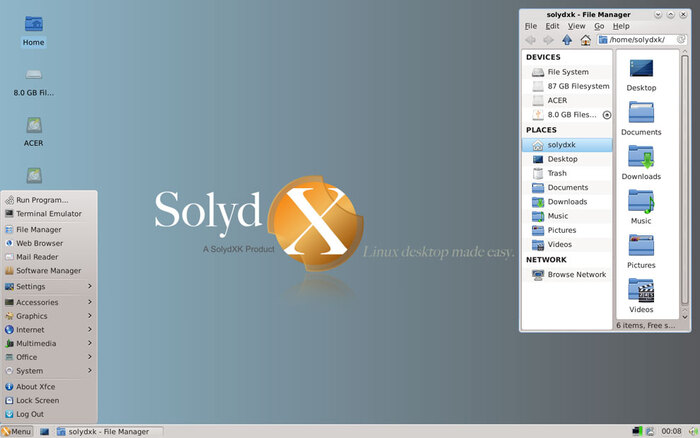The width and height of the screenshot is (700, 438).
Task: Select the Videos folder icon in file pane
Action: [641, 295]
